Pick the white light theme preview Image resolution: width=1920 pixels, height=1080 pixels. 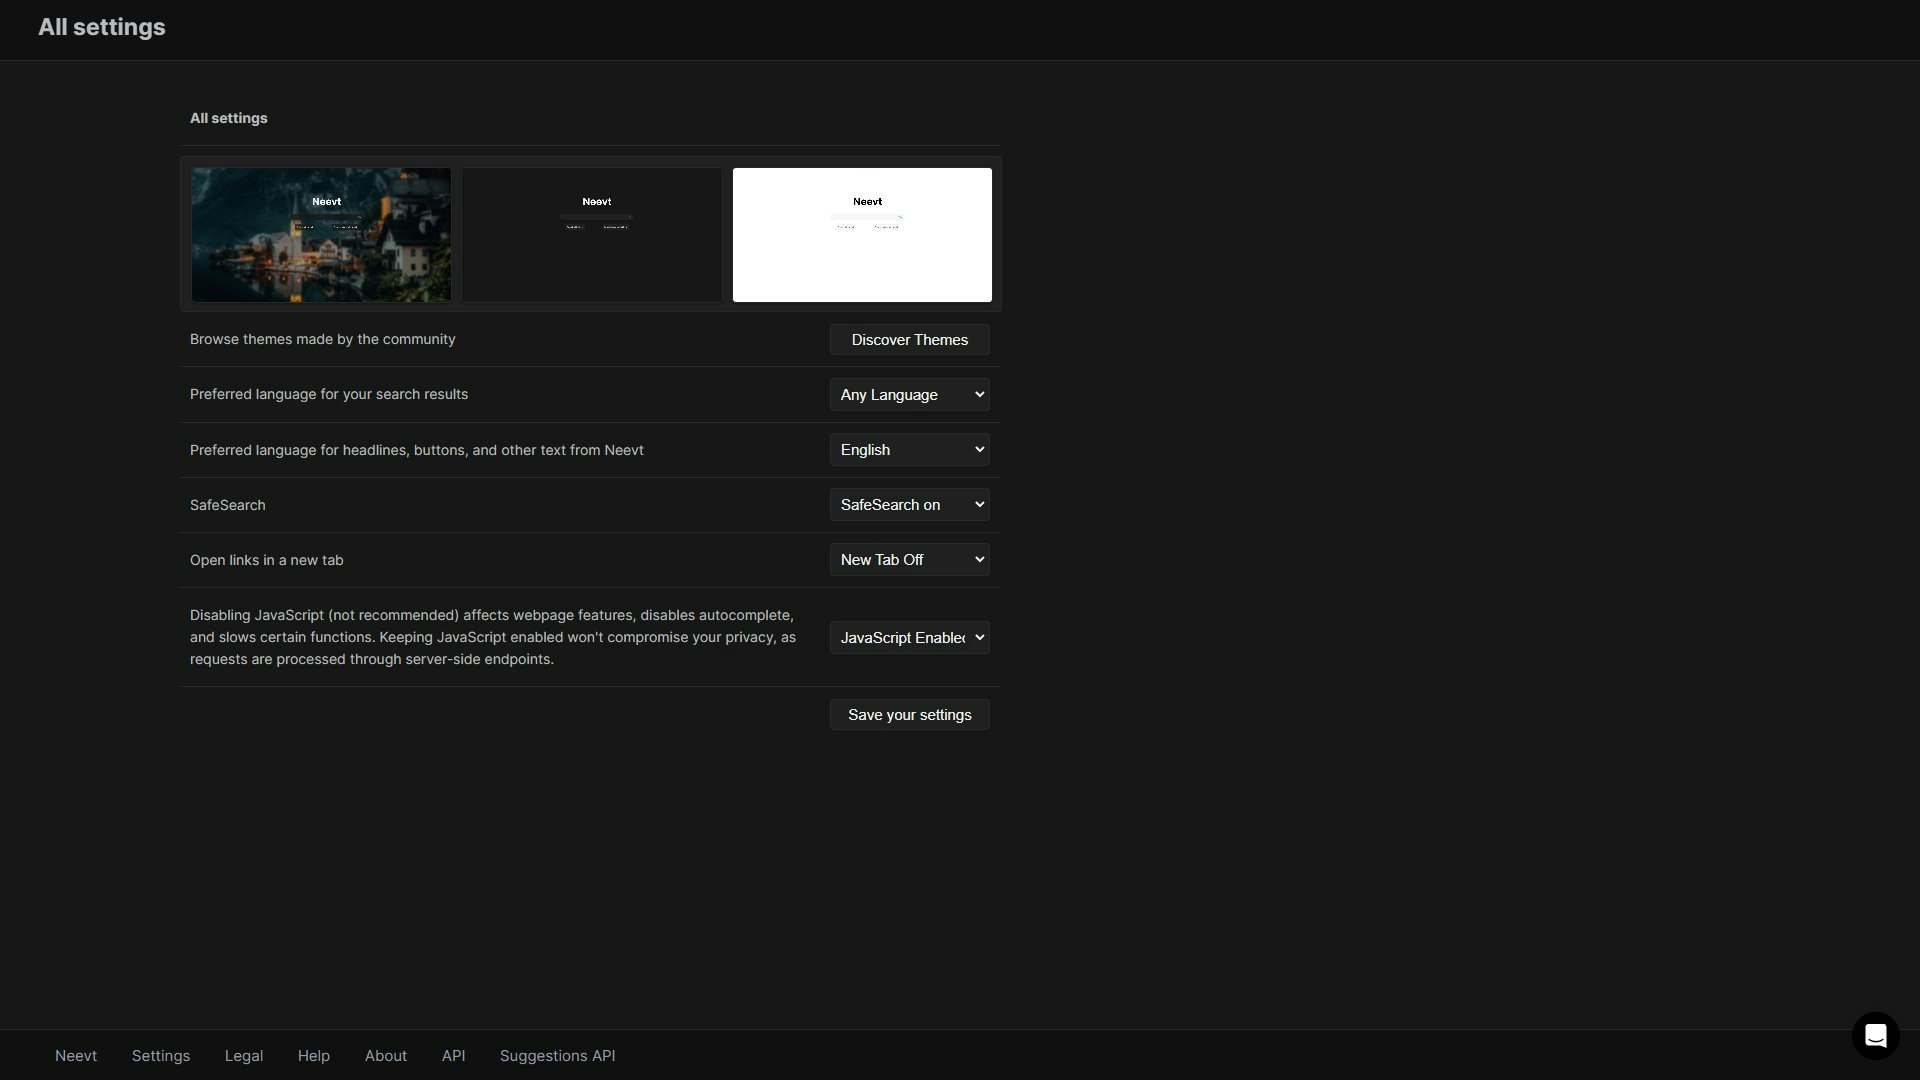862,235
